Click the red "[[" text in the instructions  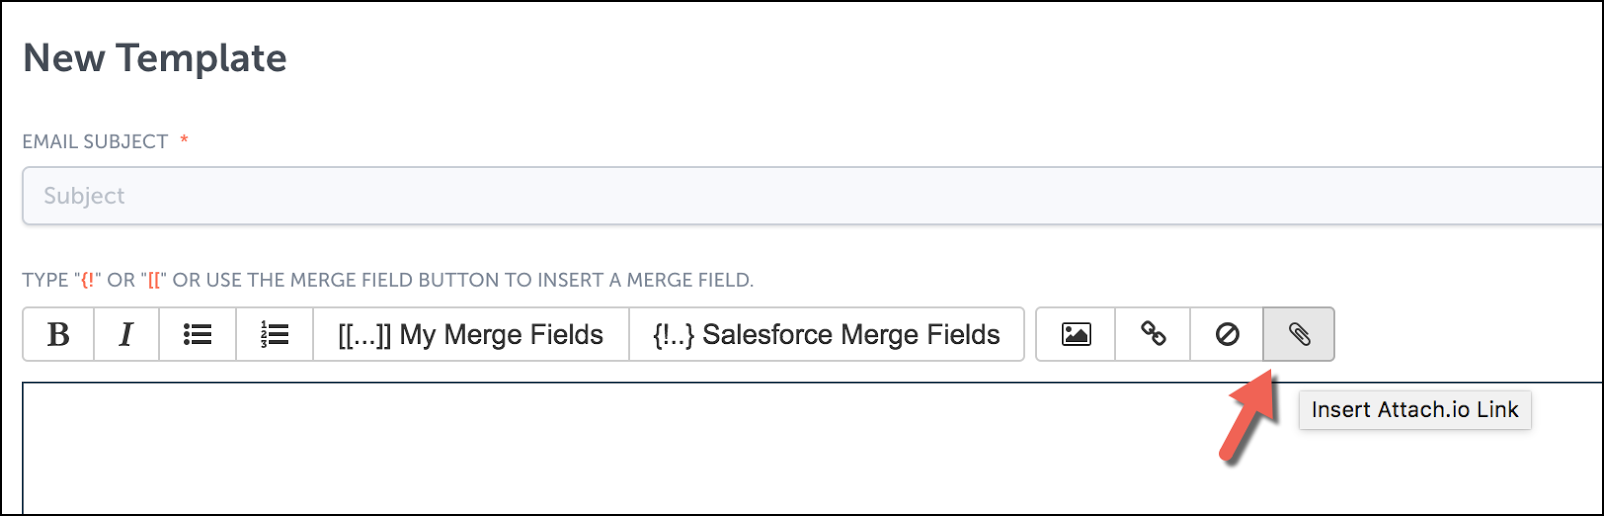coord(154,280)
